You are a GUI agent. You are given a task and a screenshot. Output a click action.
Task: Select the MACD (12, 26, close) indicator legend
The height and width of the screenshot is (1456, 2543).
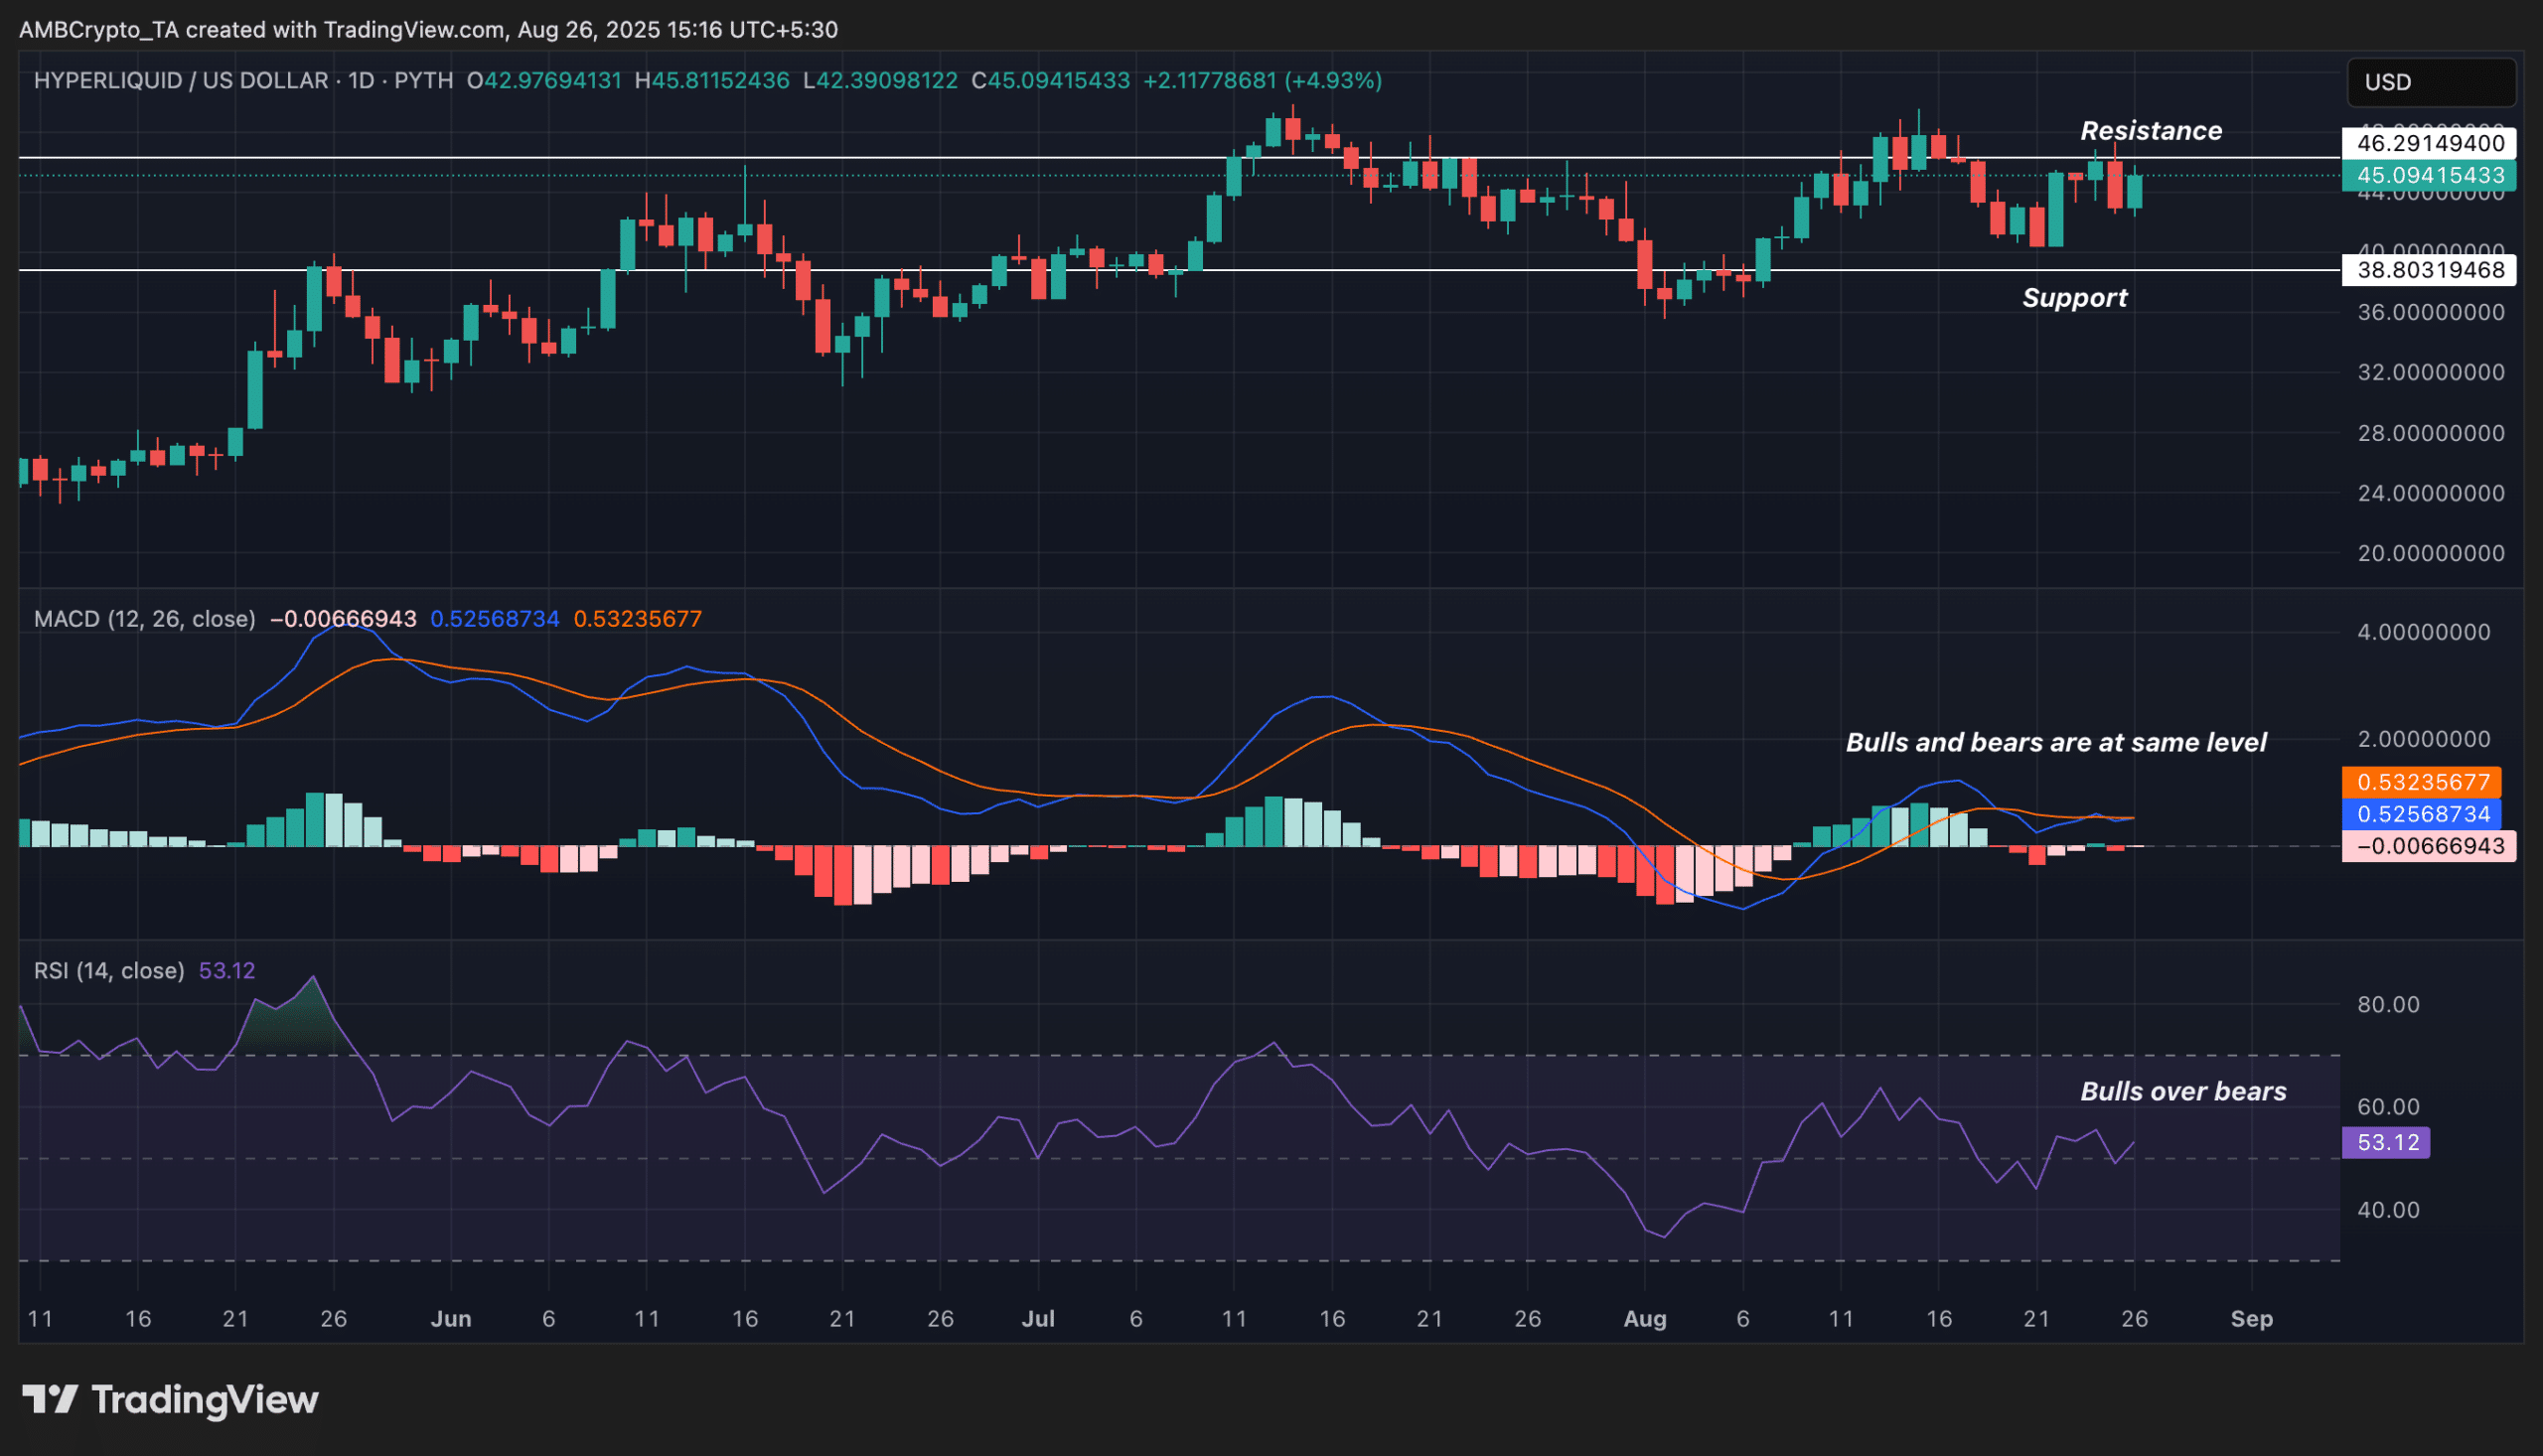pyautogui.click(x=144, y=619)
